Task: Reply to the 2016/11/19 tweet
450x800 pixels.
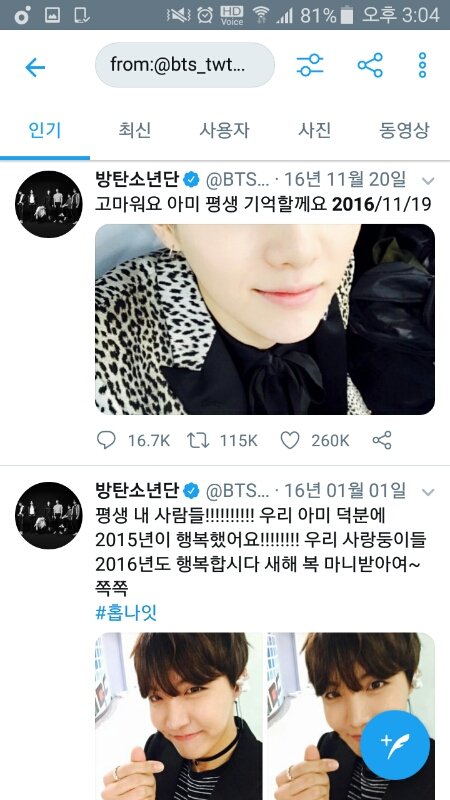Action: [x=106, y=440]
